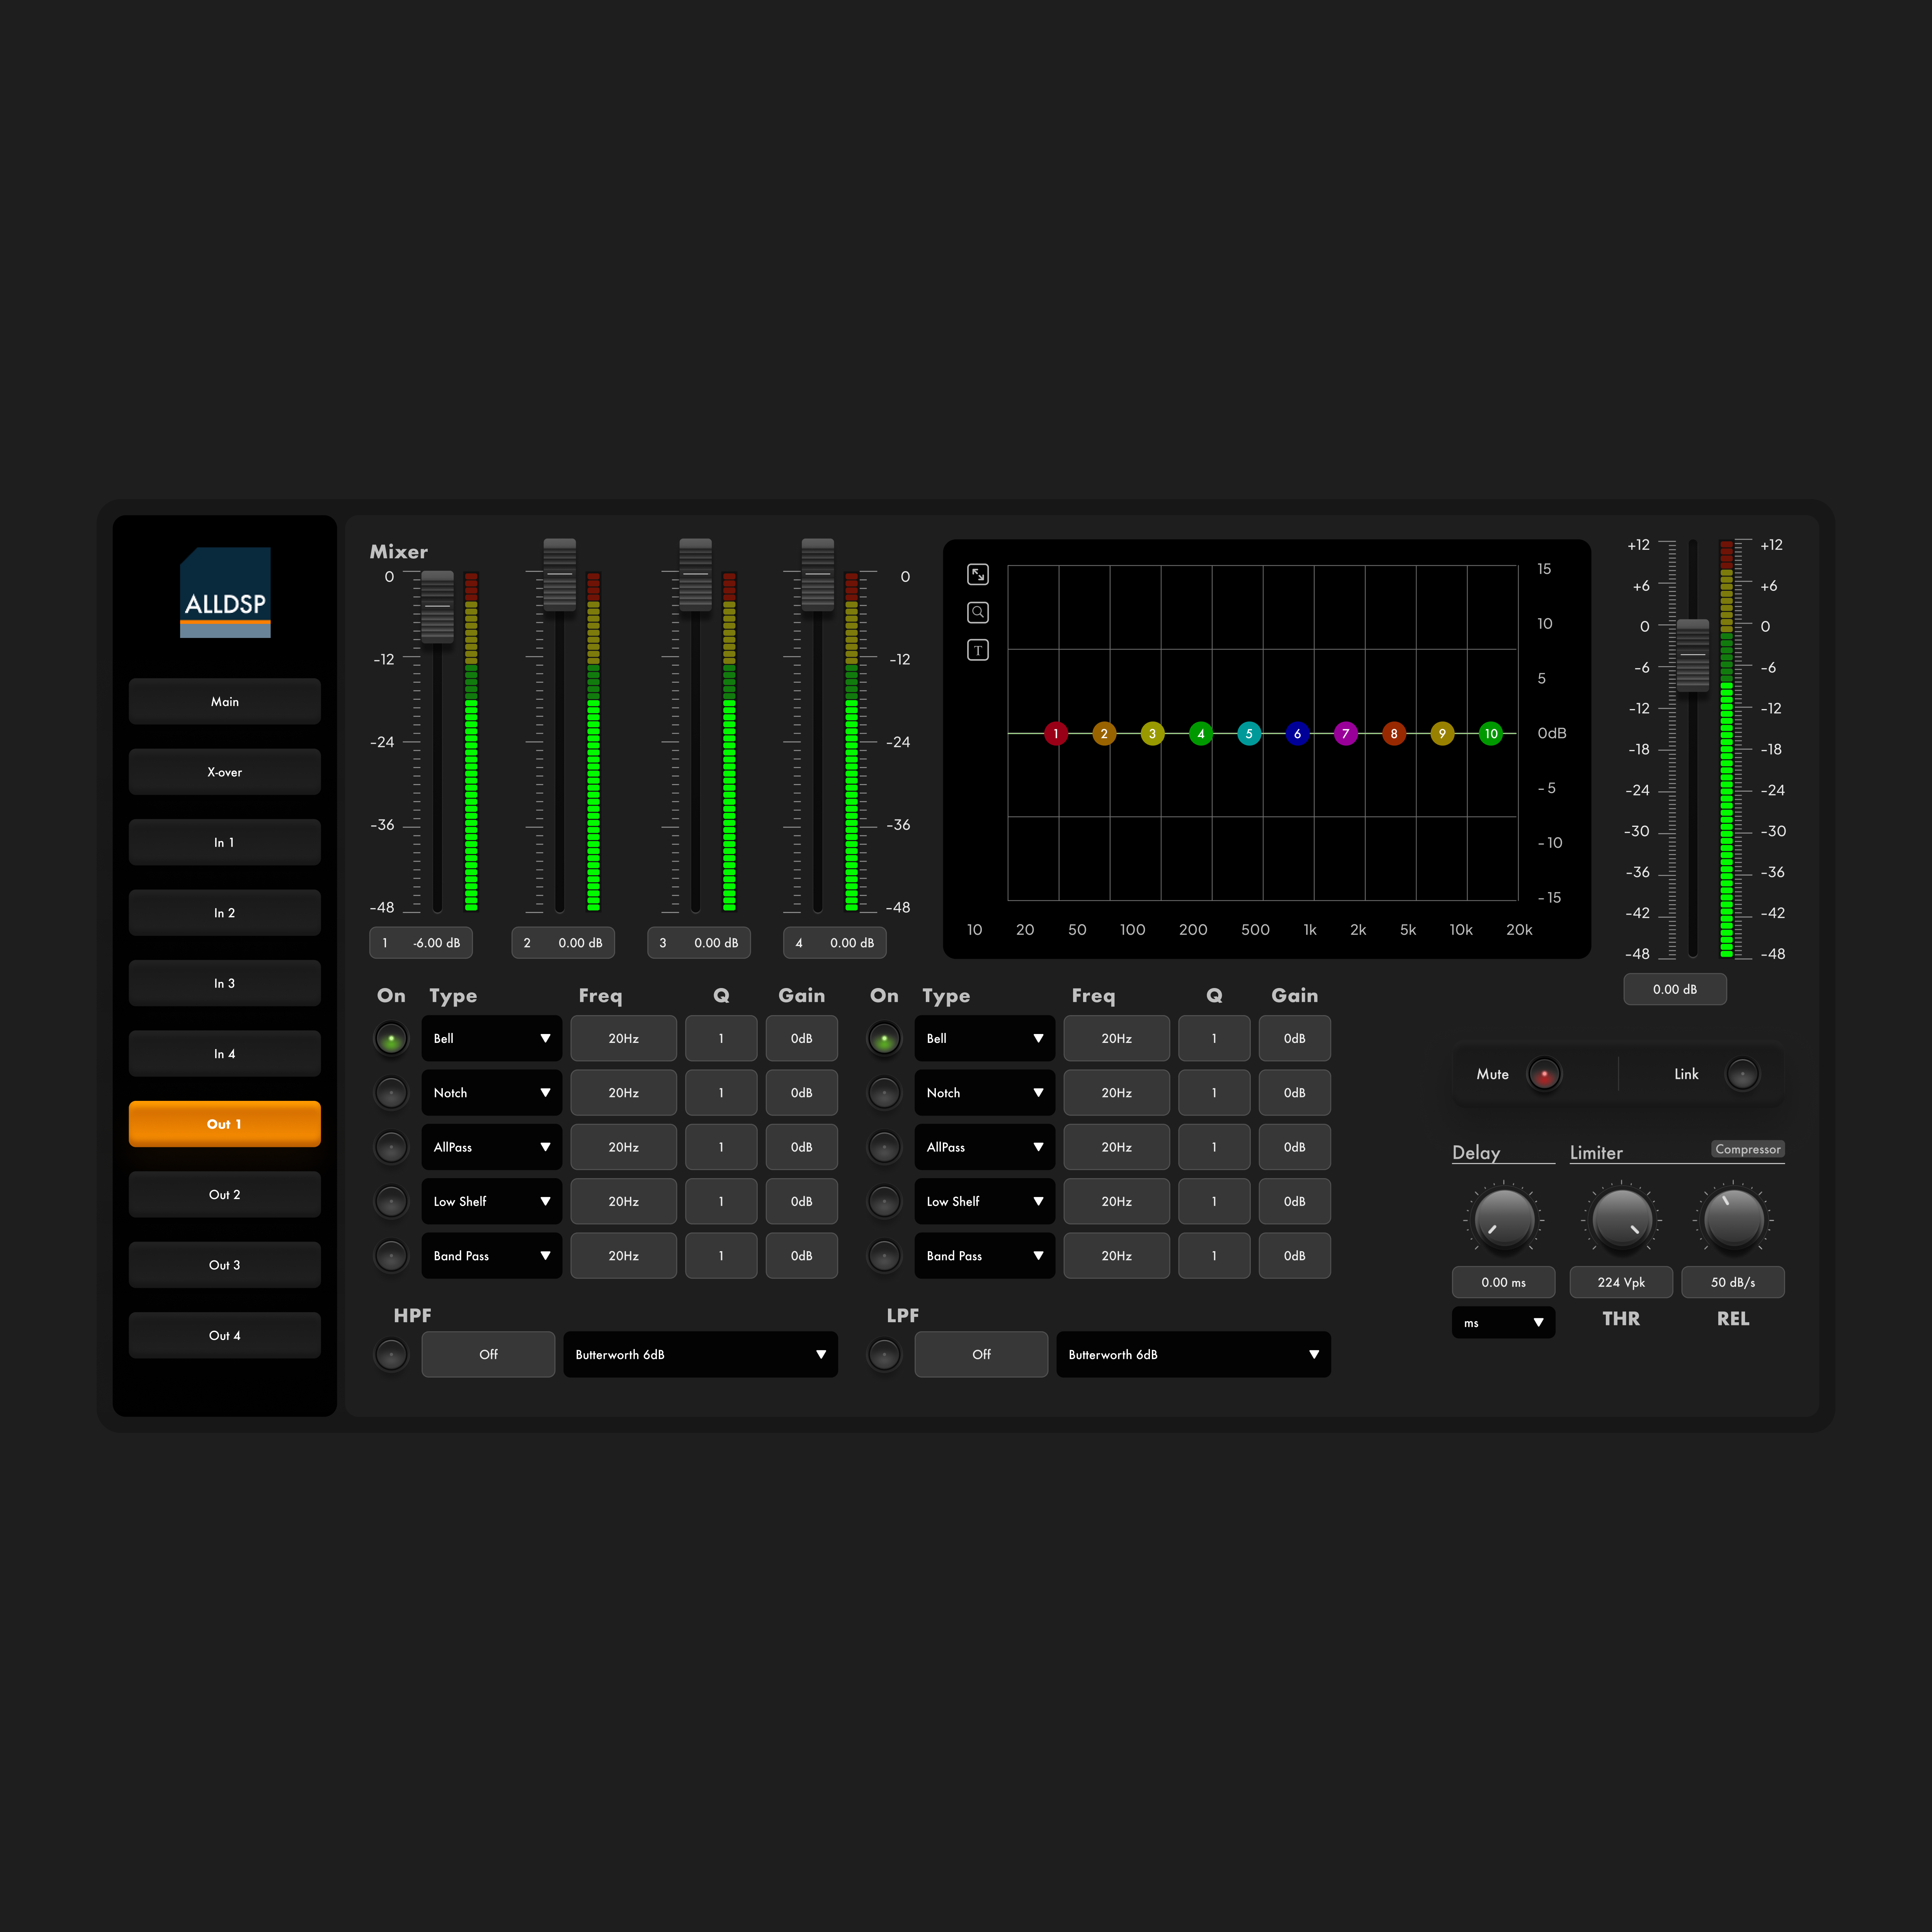Screen dimensions: 1932x1932
Task: Turn on the HPF filter toggle
Action: pyautogui.click(x=391, y=1354)
